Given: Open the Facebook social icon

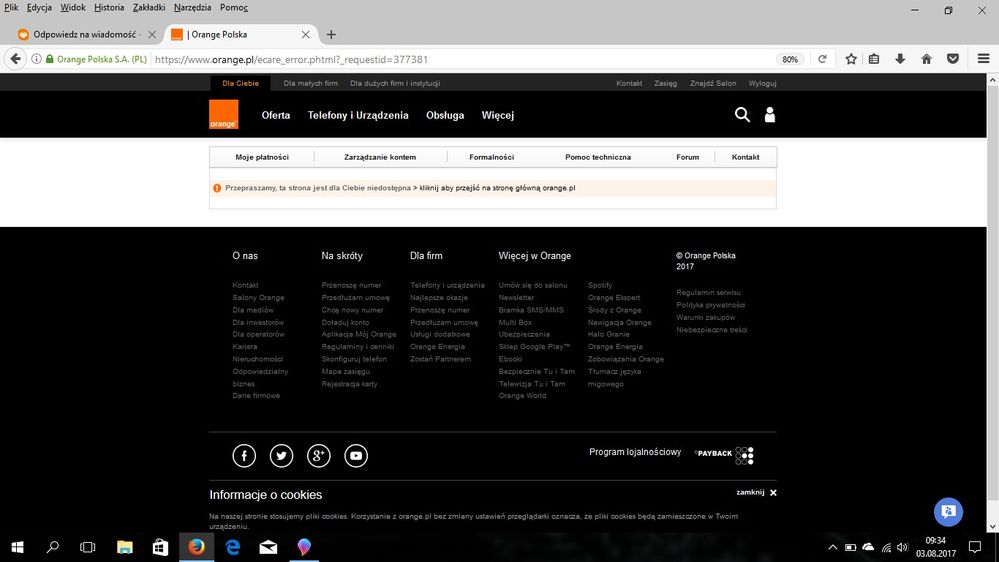Looking at the screenshot, I should click(x=244, y=456).
